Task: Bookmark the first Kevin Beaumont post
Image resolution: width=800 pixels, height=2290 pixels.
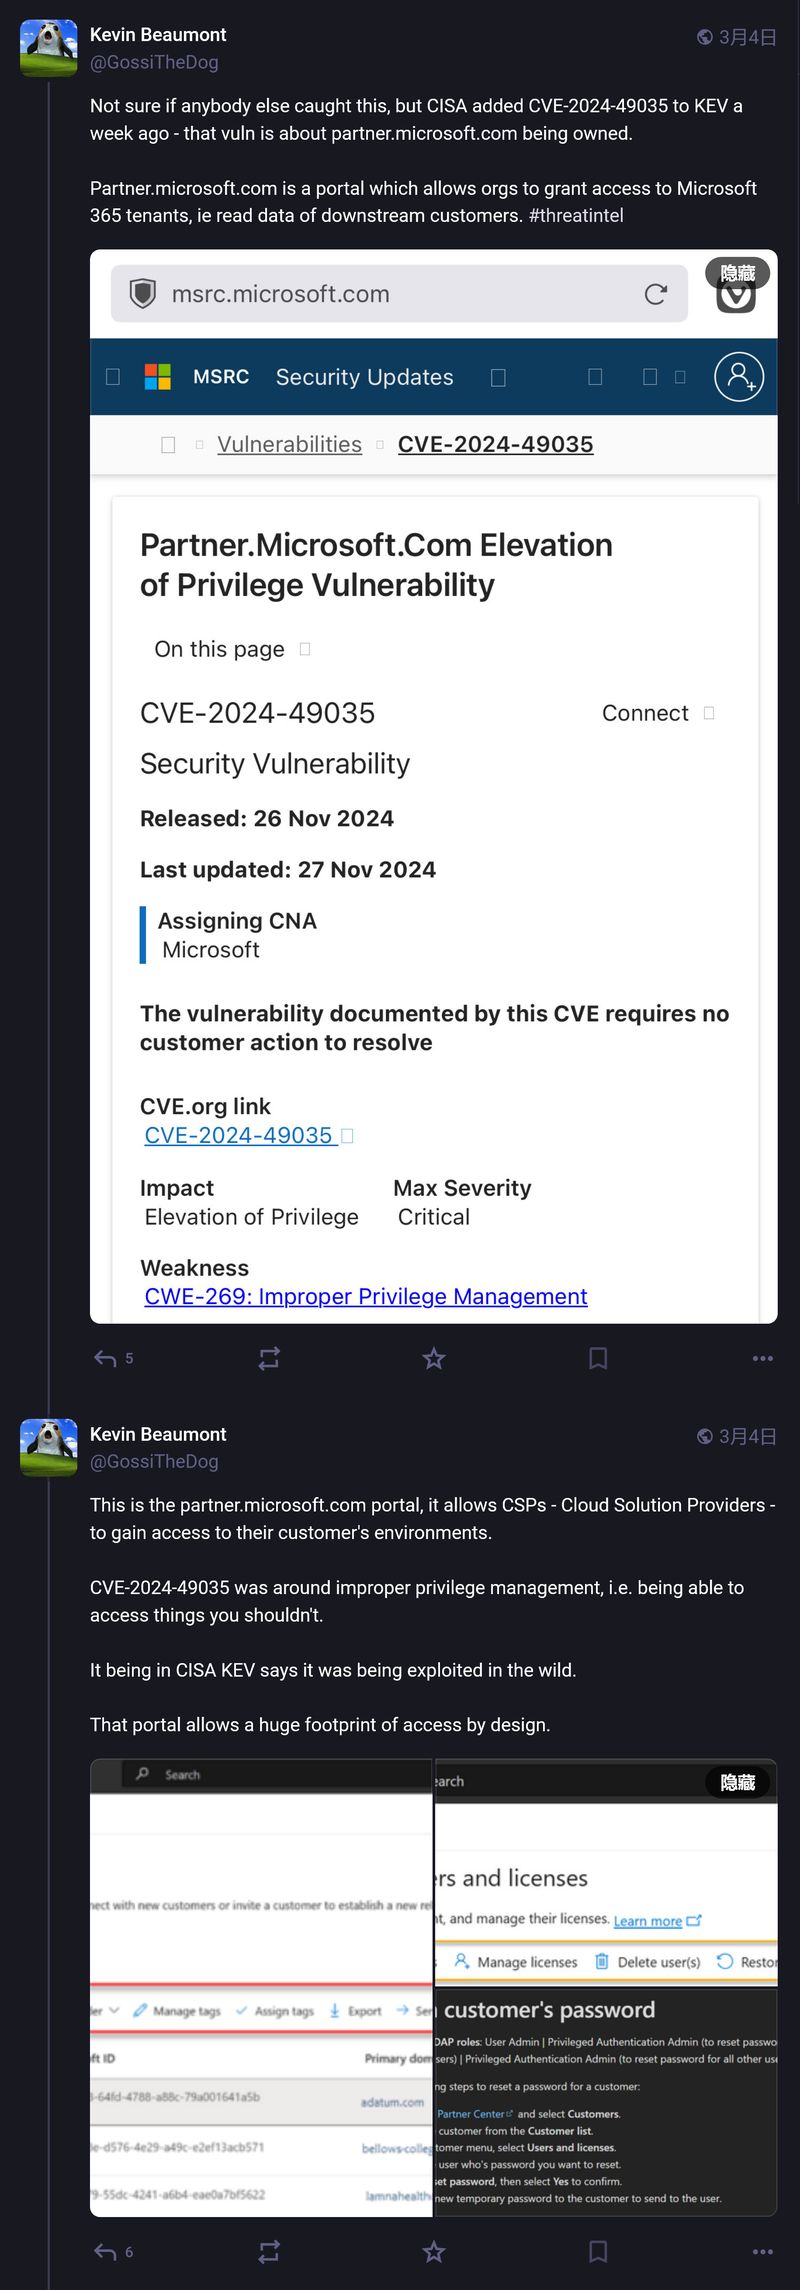Action: pyautogui.click(x=598, y=1358)
